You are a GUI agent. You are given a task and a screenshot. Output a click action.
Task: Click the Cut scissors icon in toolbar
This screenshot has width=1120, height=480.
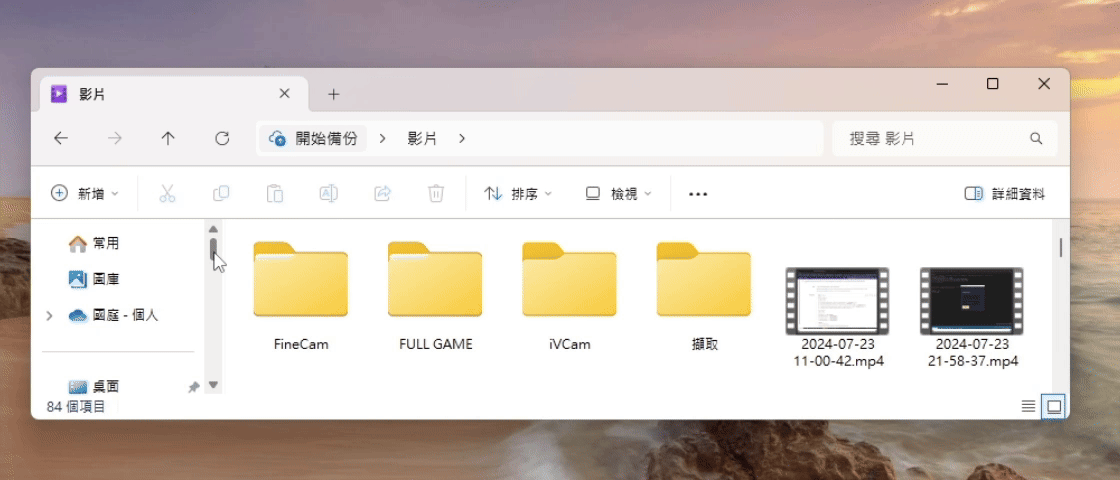tap(167, 194)
